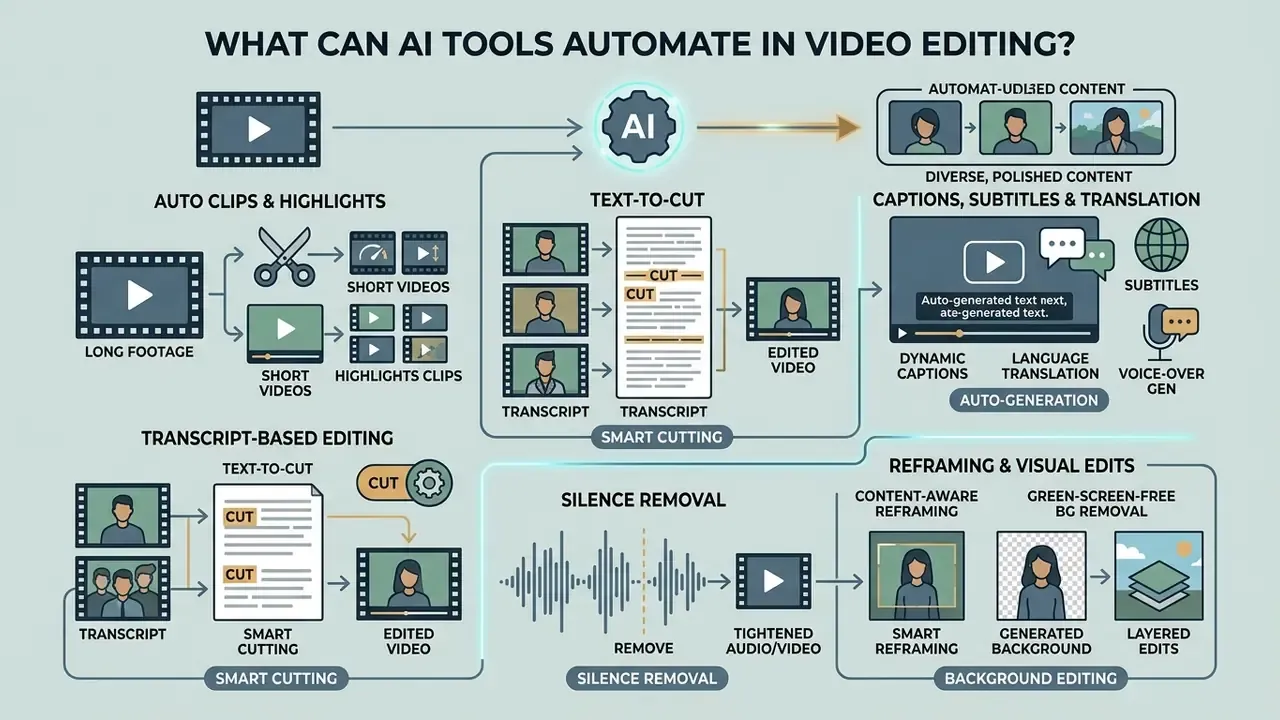Click the Silence Removal pill label
Screen dimensions: 1280x720
point(647,678)
